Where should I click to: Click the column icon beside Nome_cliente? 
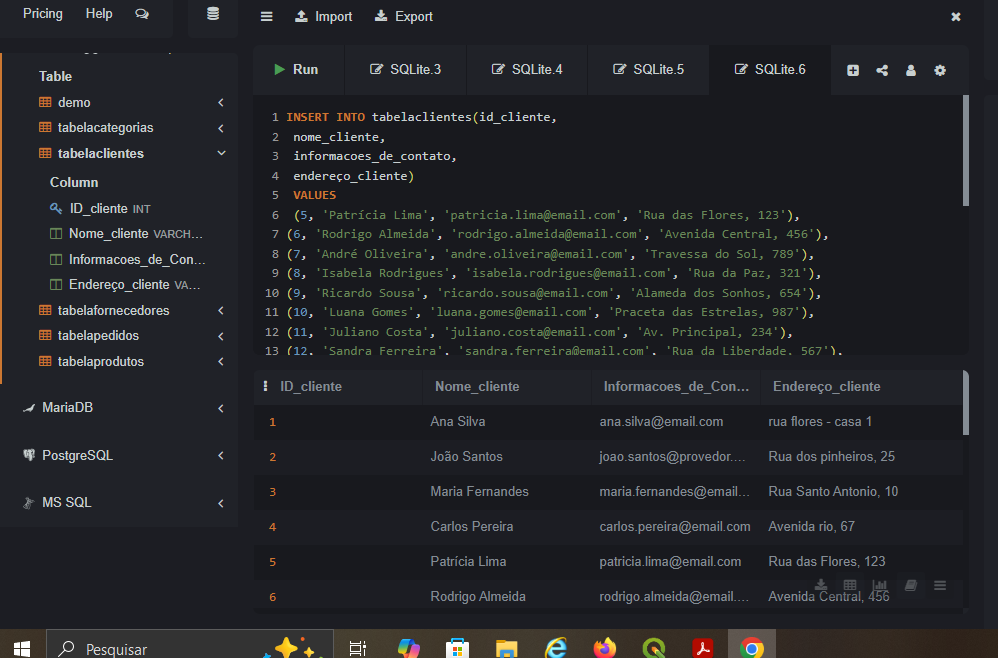click(56, 234)
